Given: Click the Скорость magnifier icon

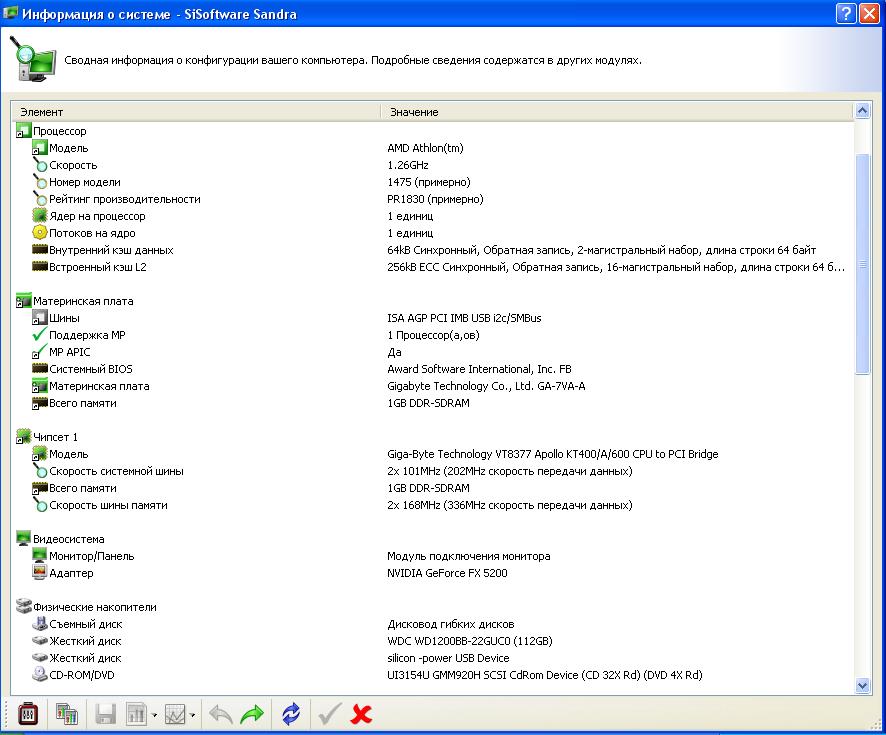Looking at the screenshot, I should pyautogui.click(x=39, y=165).
